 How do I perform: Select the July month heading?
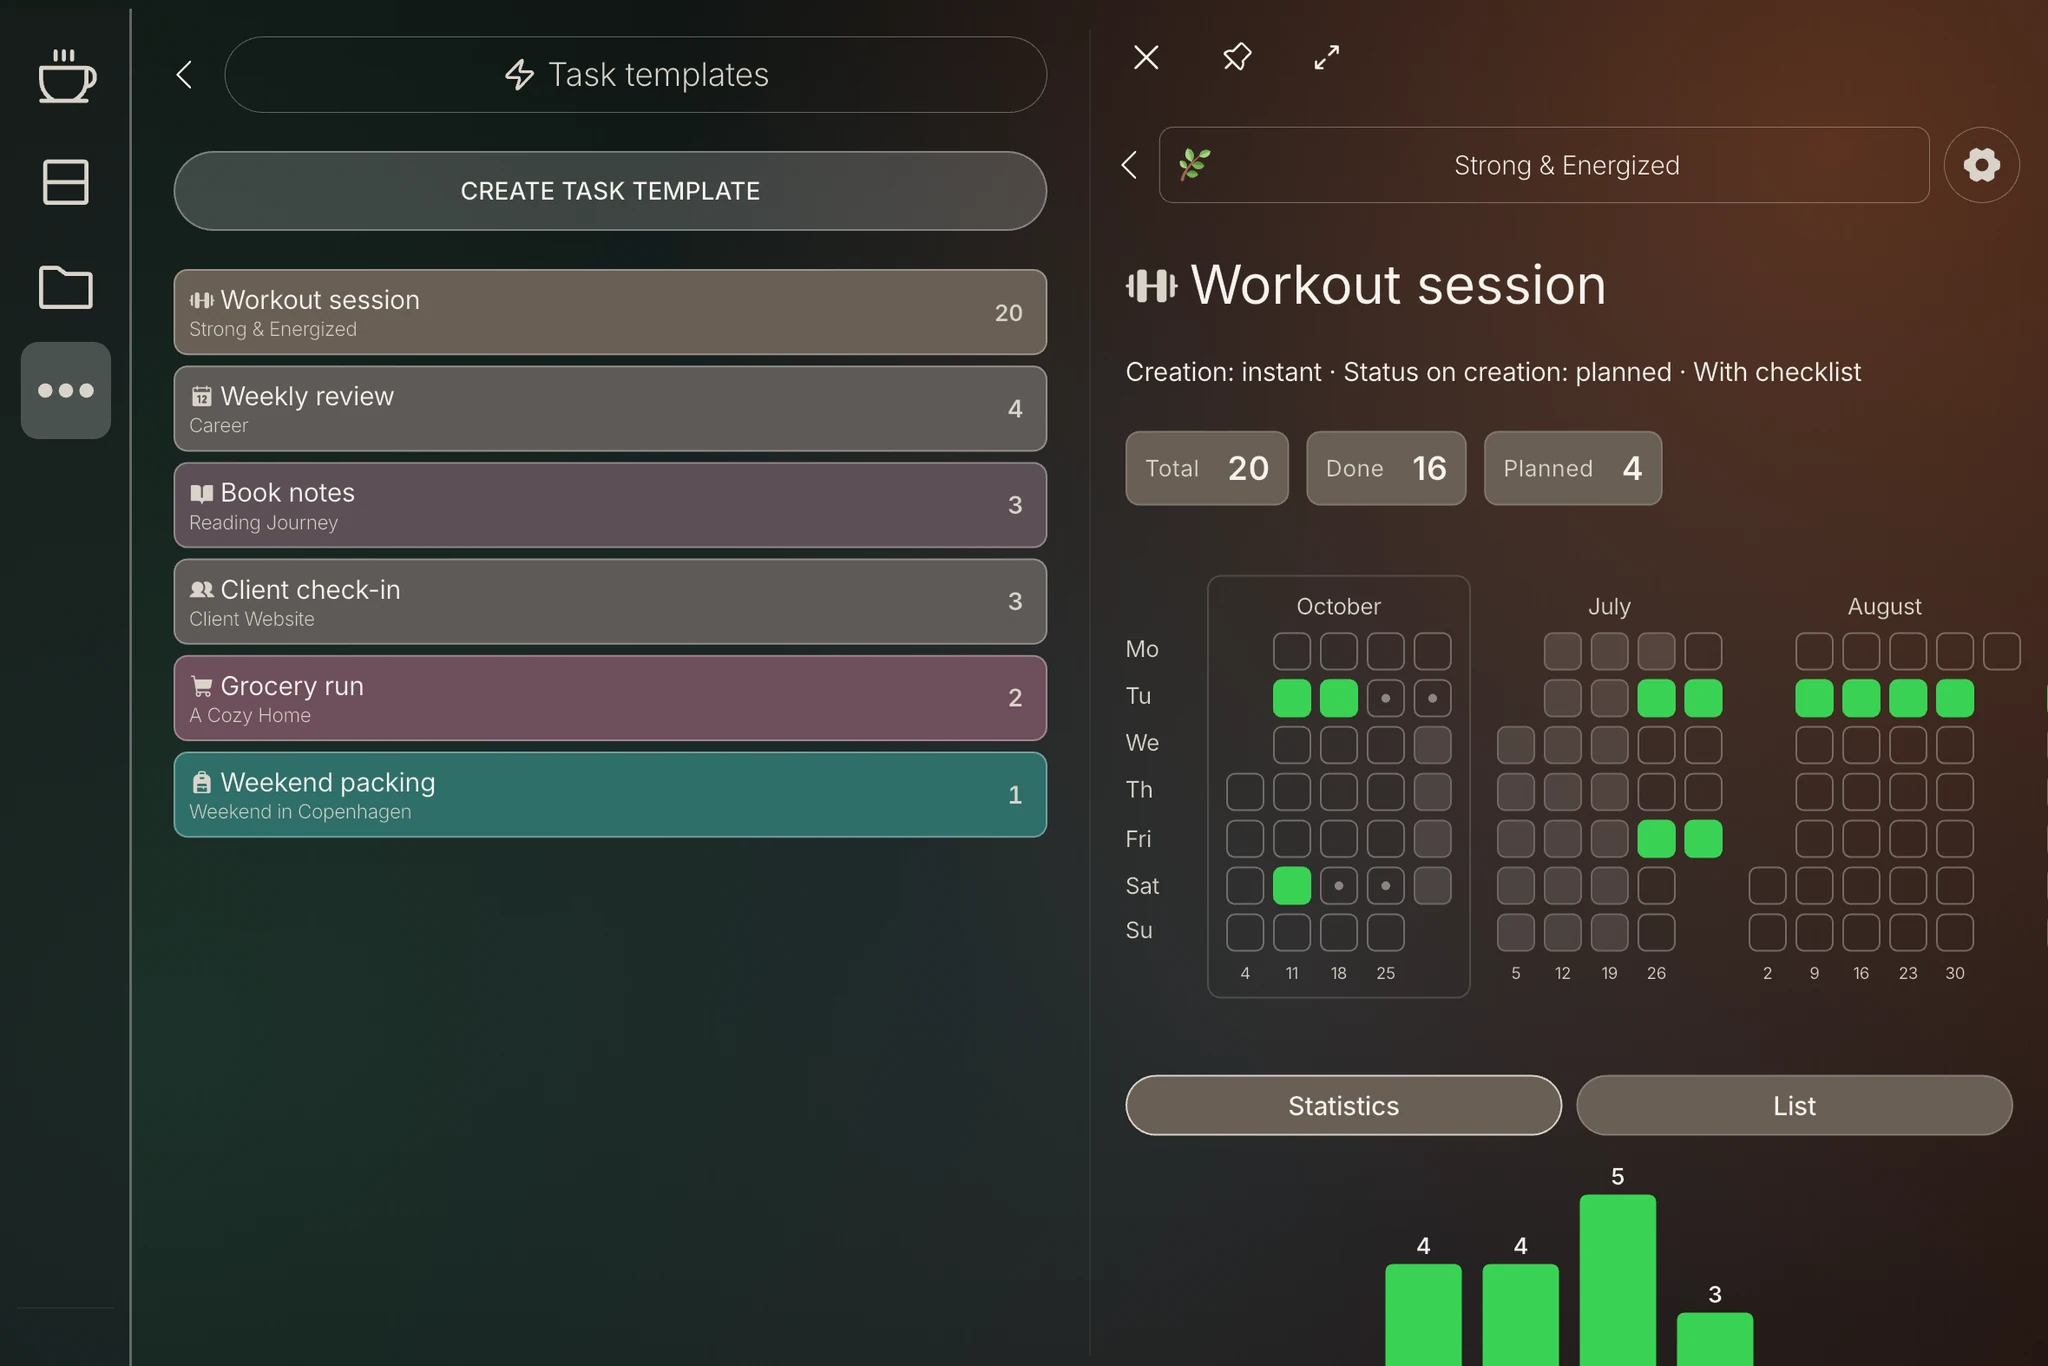coord(1609,606)
